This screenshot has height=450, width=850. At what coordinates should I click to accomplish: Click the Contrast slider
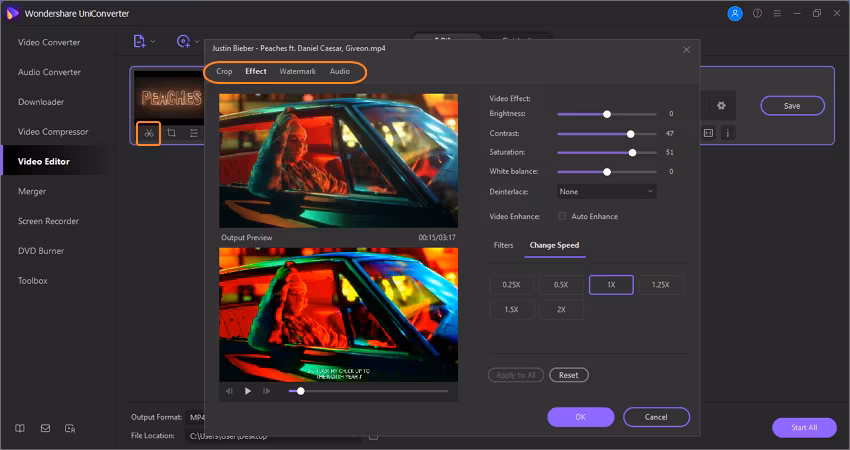[x=607, y=133]
